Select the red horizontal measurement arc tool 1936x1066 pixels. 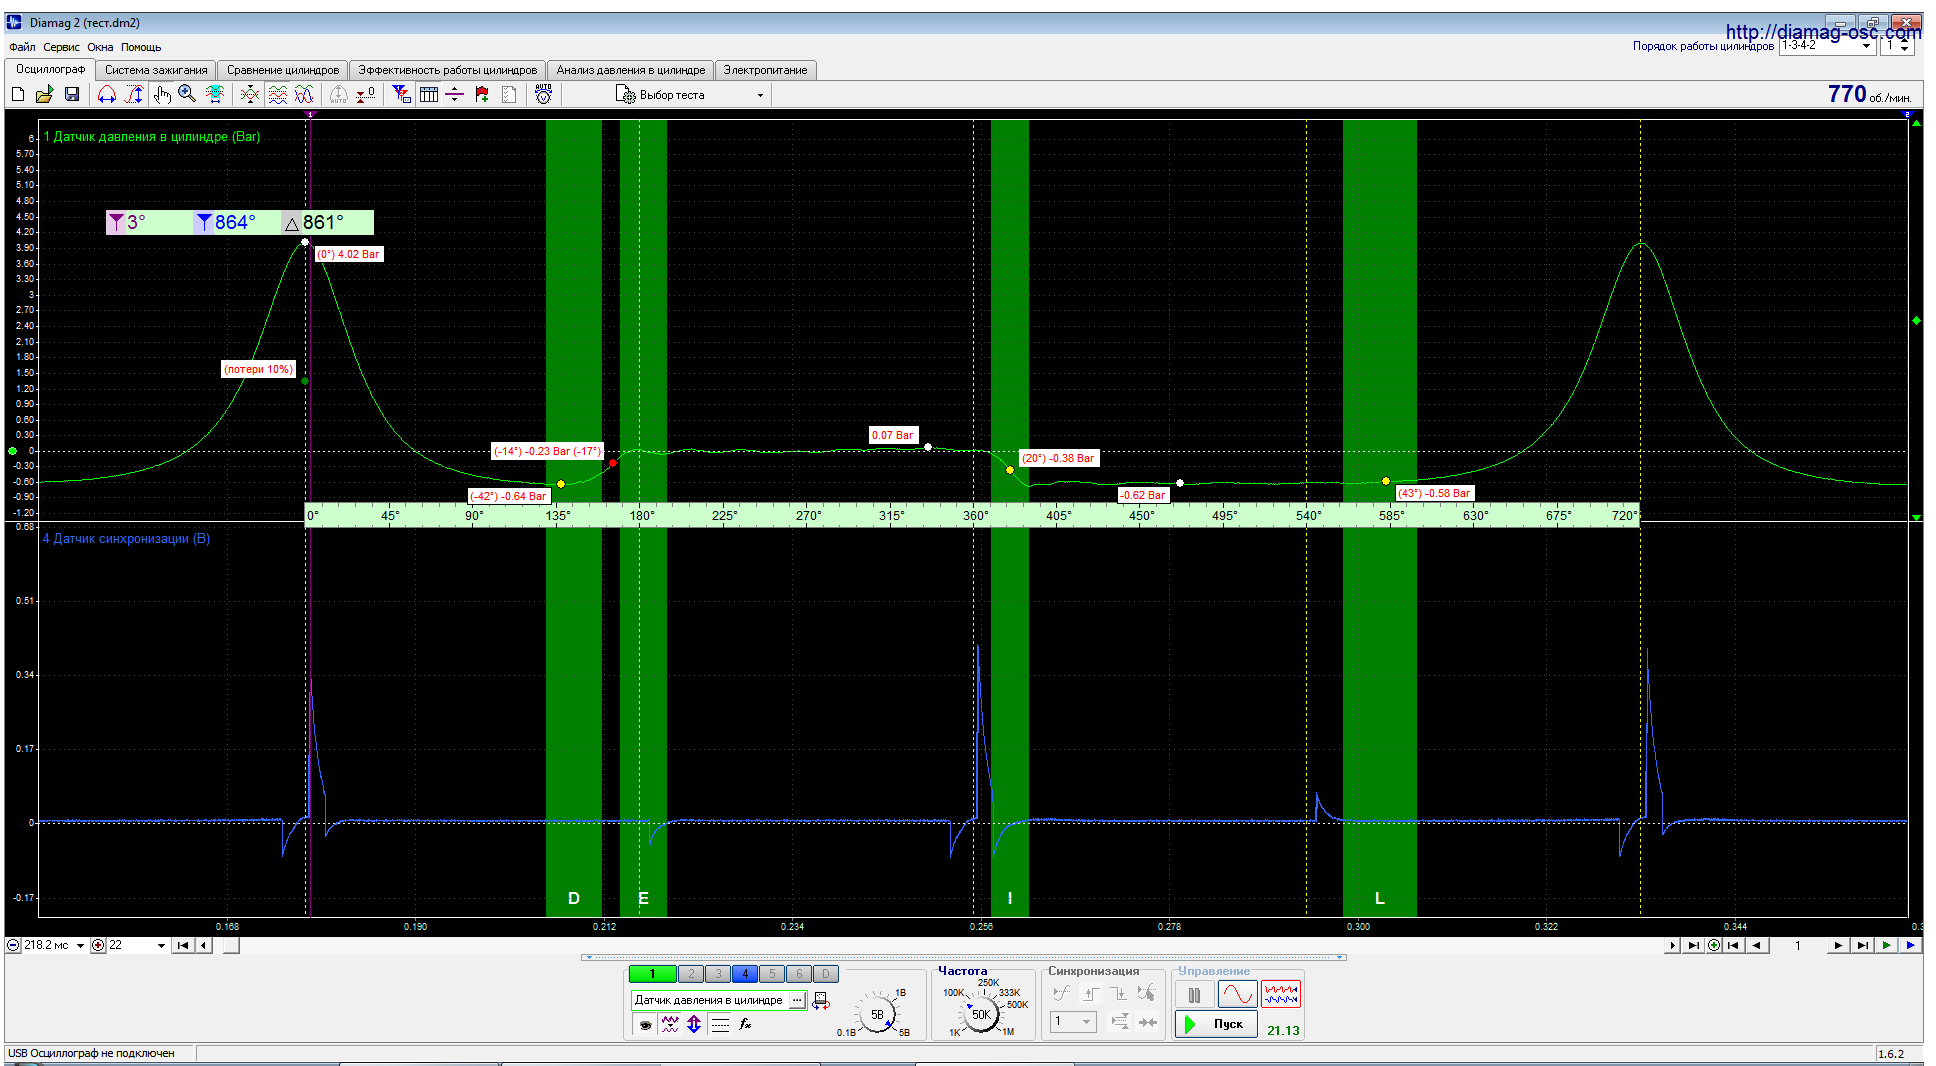pyautogui.click(x=107, y=94)
